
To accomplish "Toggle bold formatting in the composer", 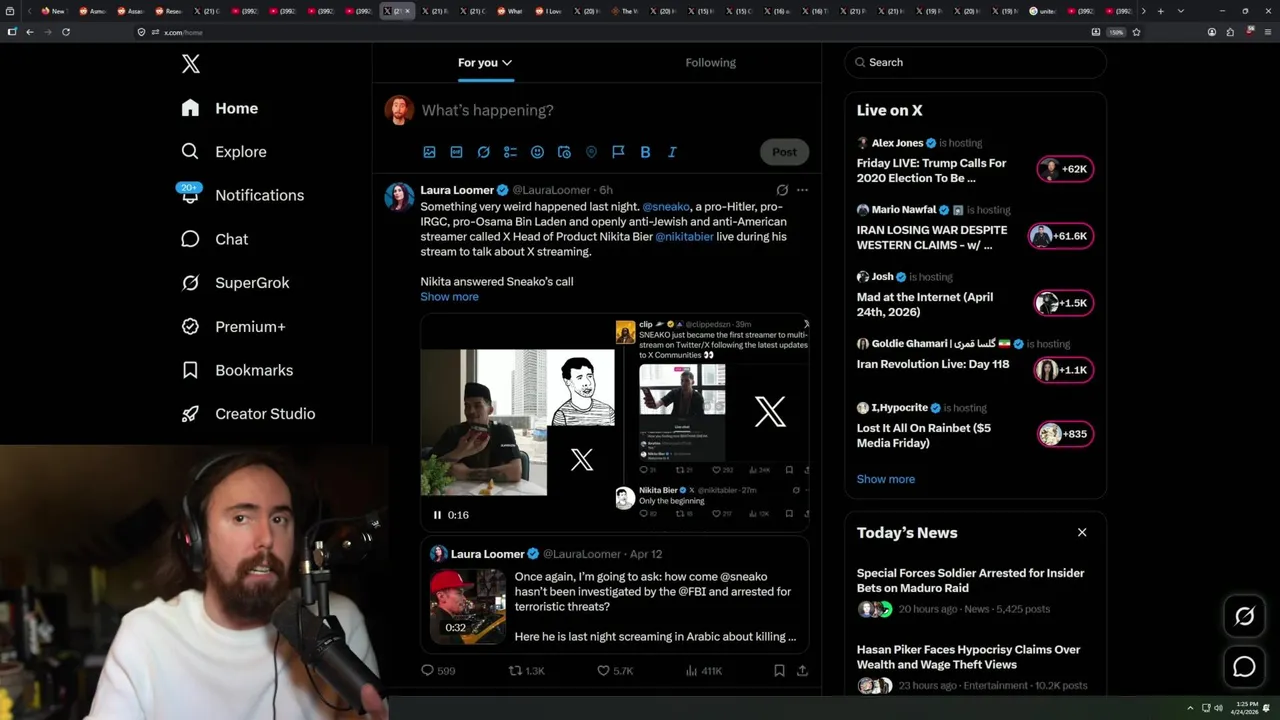I will point(645,152).
